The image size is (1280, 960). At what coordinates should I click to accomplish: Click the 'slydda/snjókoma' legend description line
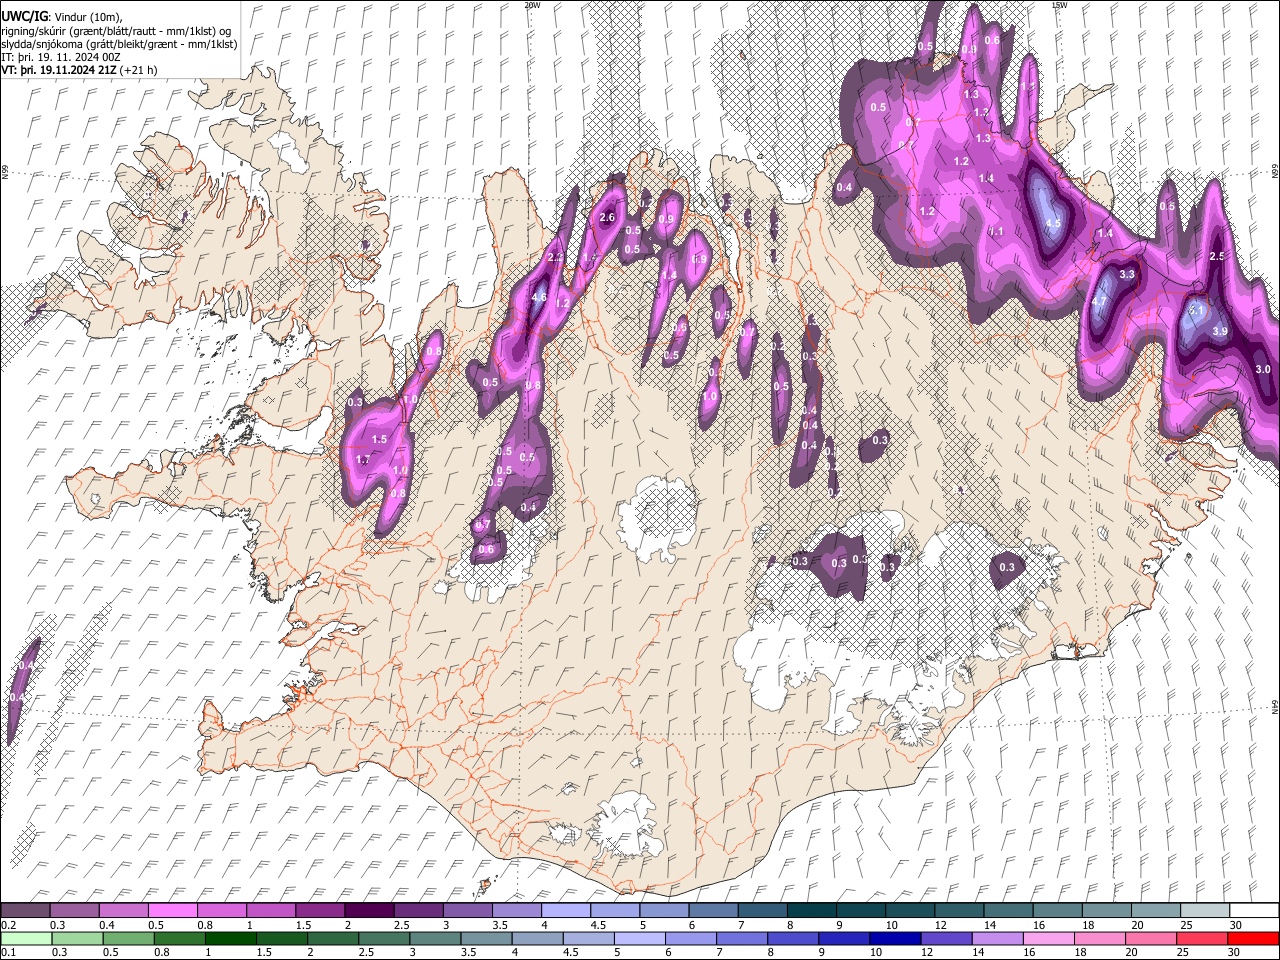point(119,44)
